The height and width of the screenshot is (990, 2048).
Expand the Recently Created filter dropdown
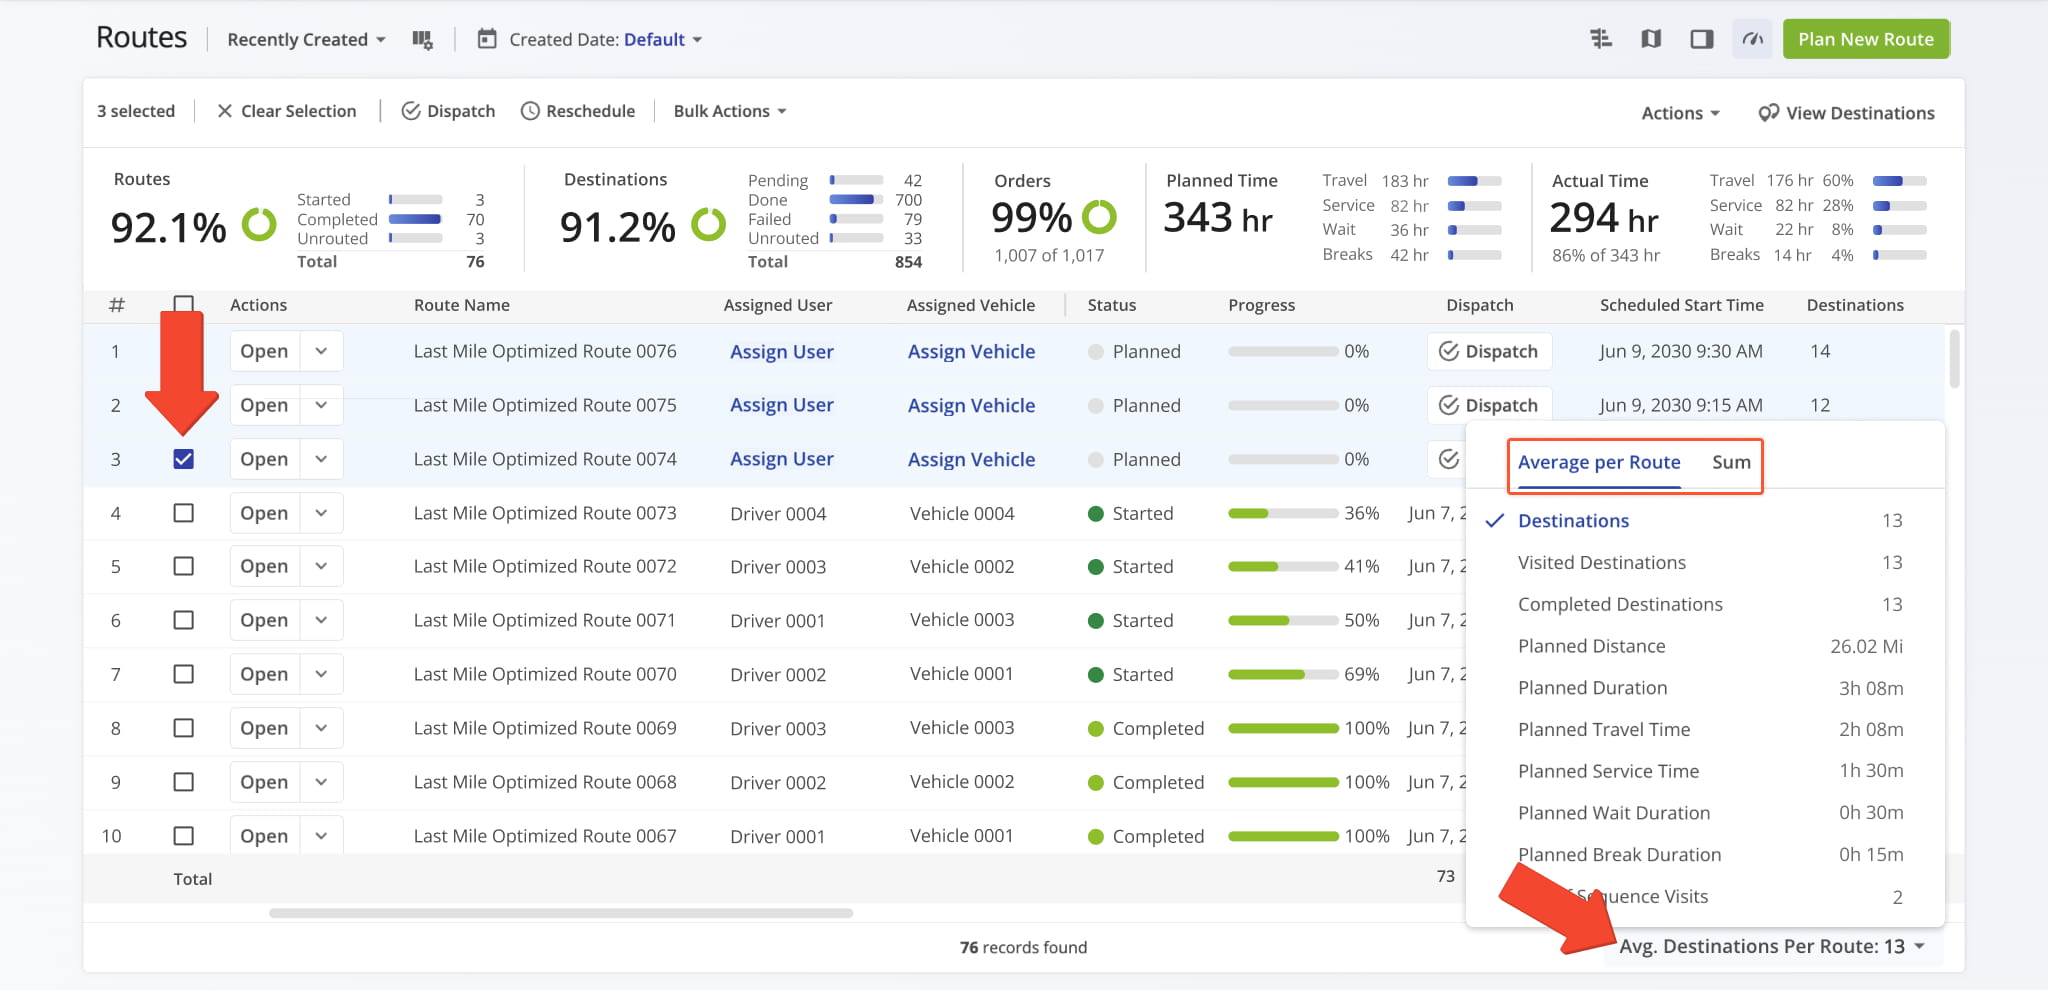[x=306, y=40]
